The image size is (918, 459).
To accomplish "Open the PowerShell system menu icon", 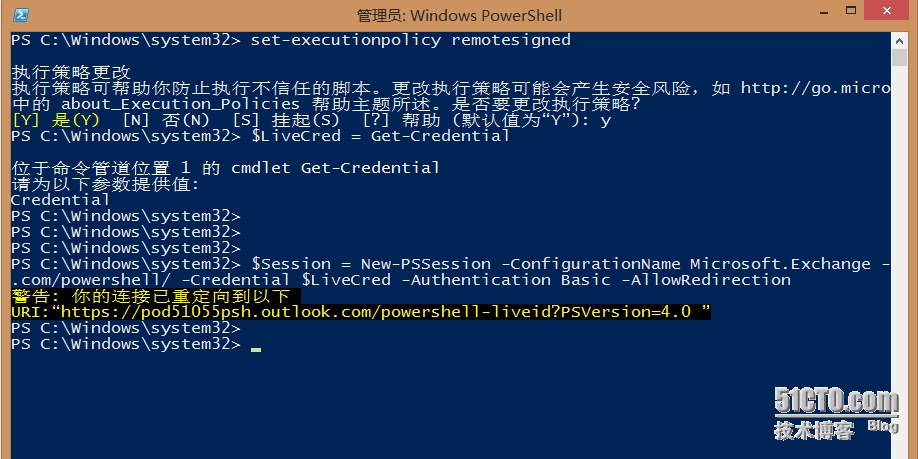I will tap(21, 15).
